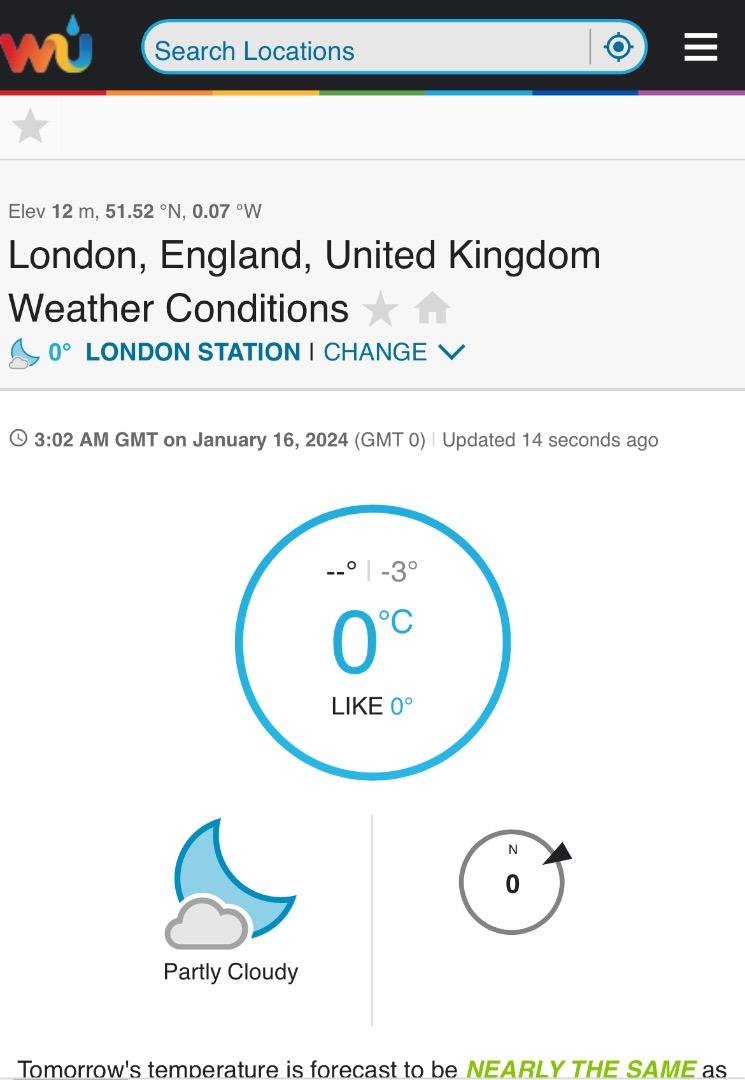Click the clock icon by timestamp
Screen dimensions: 745x1080
(18, 439)
